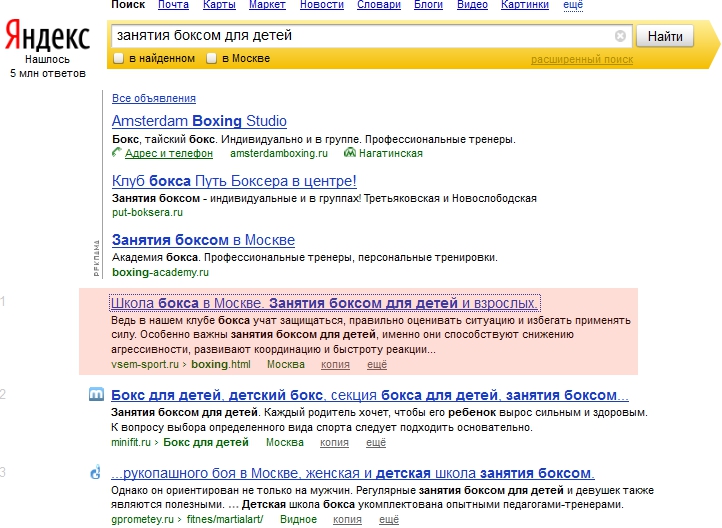Click the boxing-academy.ru address

click(160, 272)
